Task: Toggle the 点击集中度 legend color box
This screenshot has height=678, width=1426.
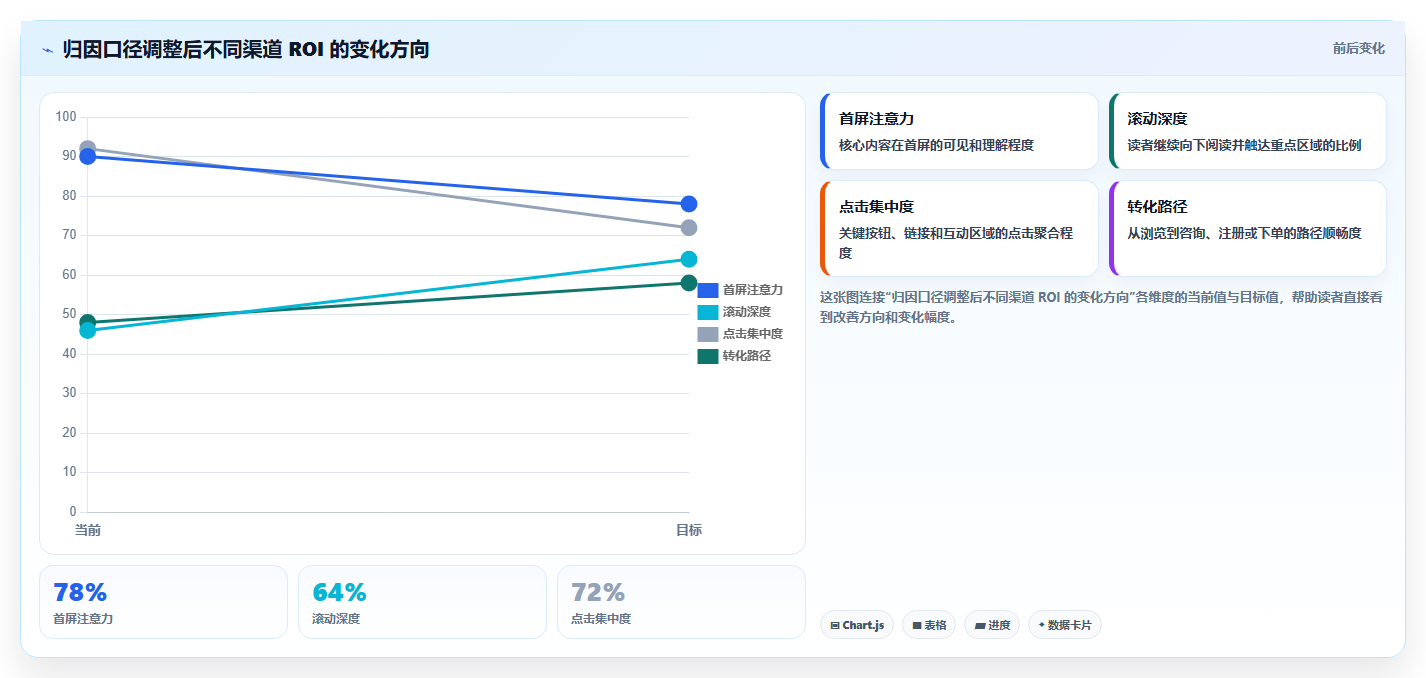Action: point(708,334)
